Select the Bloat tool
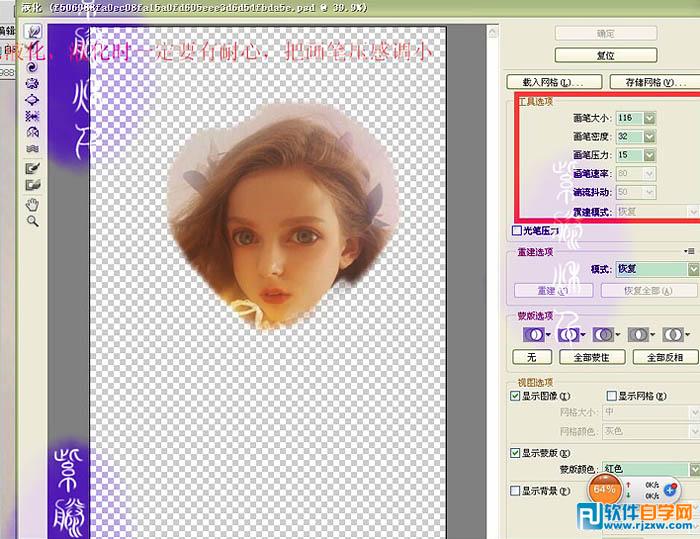The width and height of the screenshot is (700, 539). coord(32,100)
